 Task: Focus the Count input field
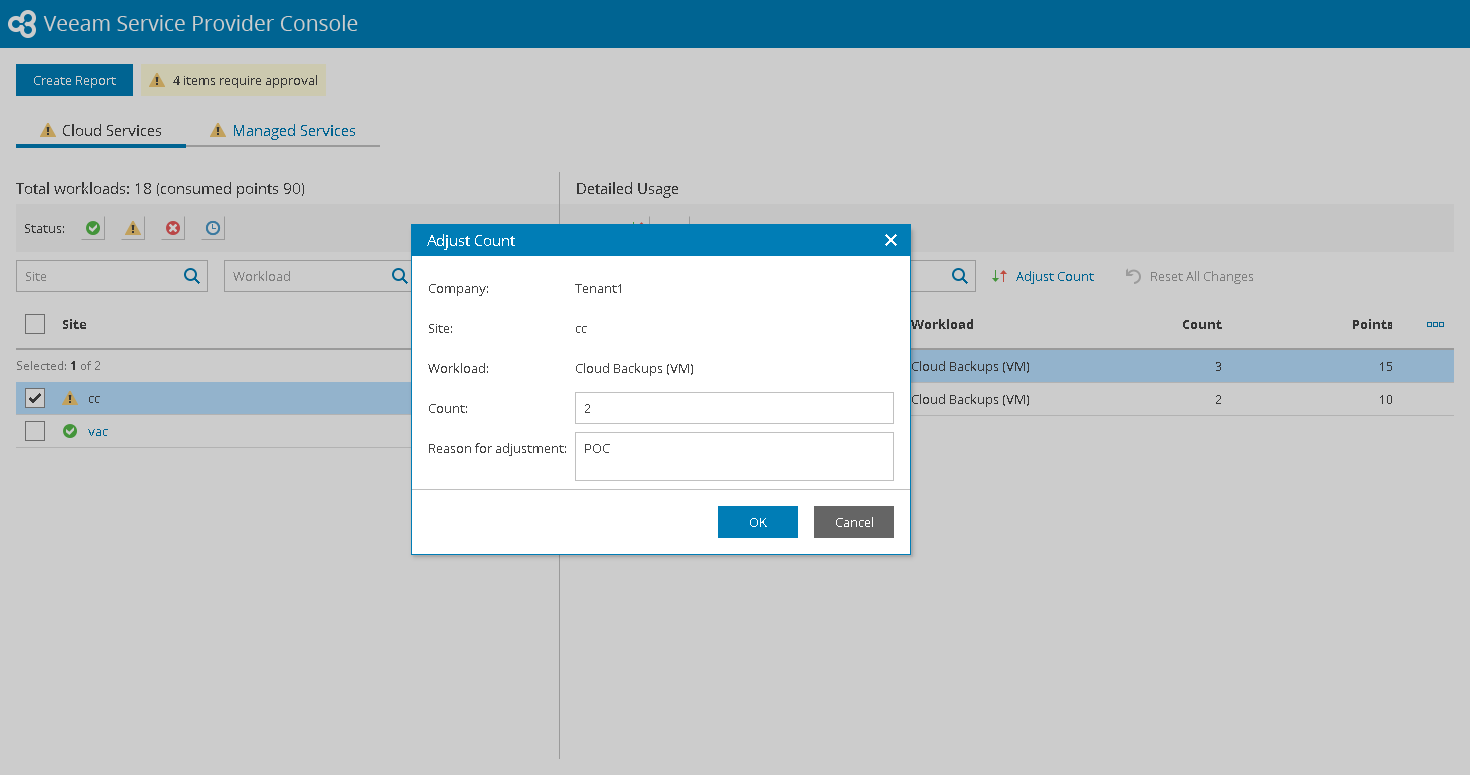[734, 408]
